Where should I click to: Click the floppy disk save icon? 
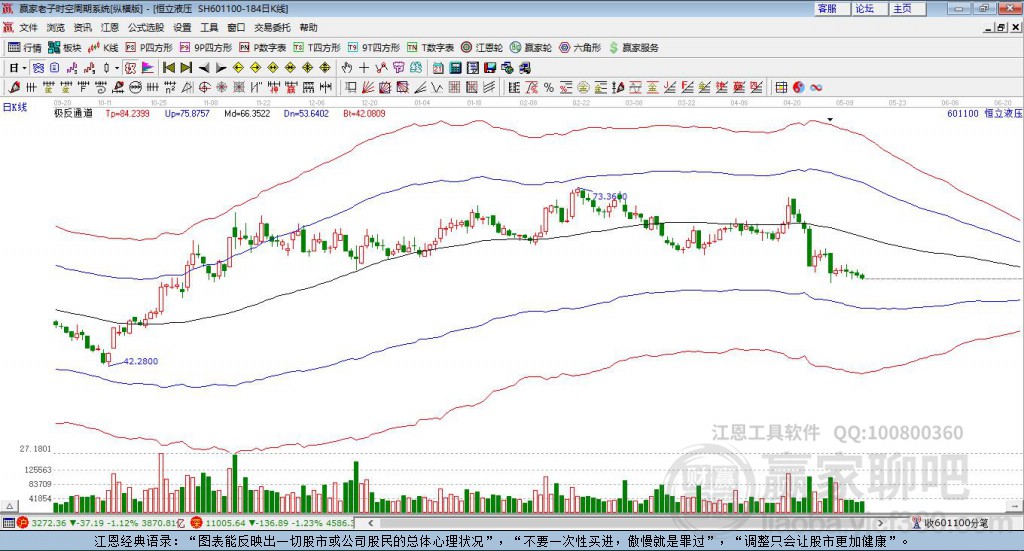490,68
